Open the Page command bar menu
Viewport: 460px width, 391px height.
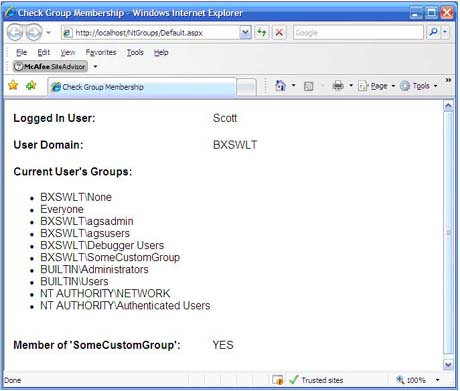click(x=376, y=86)
